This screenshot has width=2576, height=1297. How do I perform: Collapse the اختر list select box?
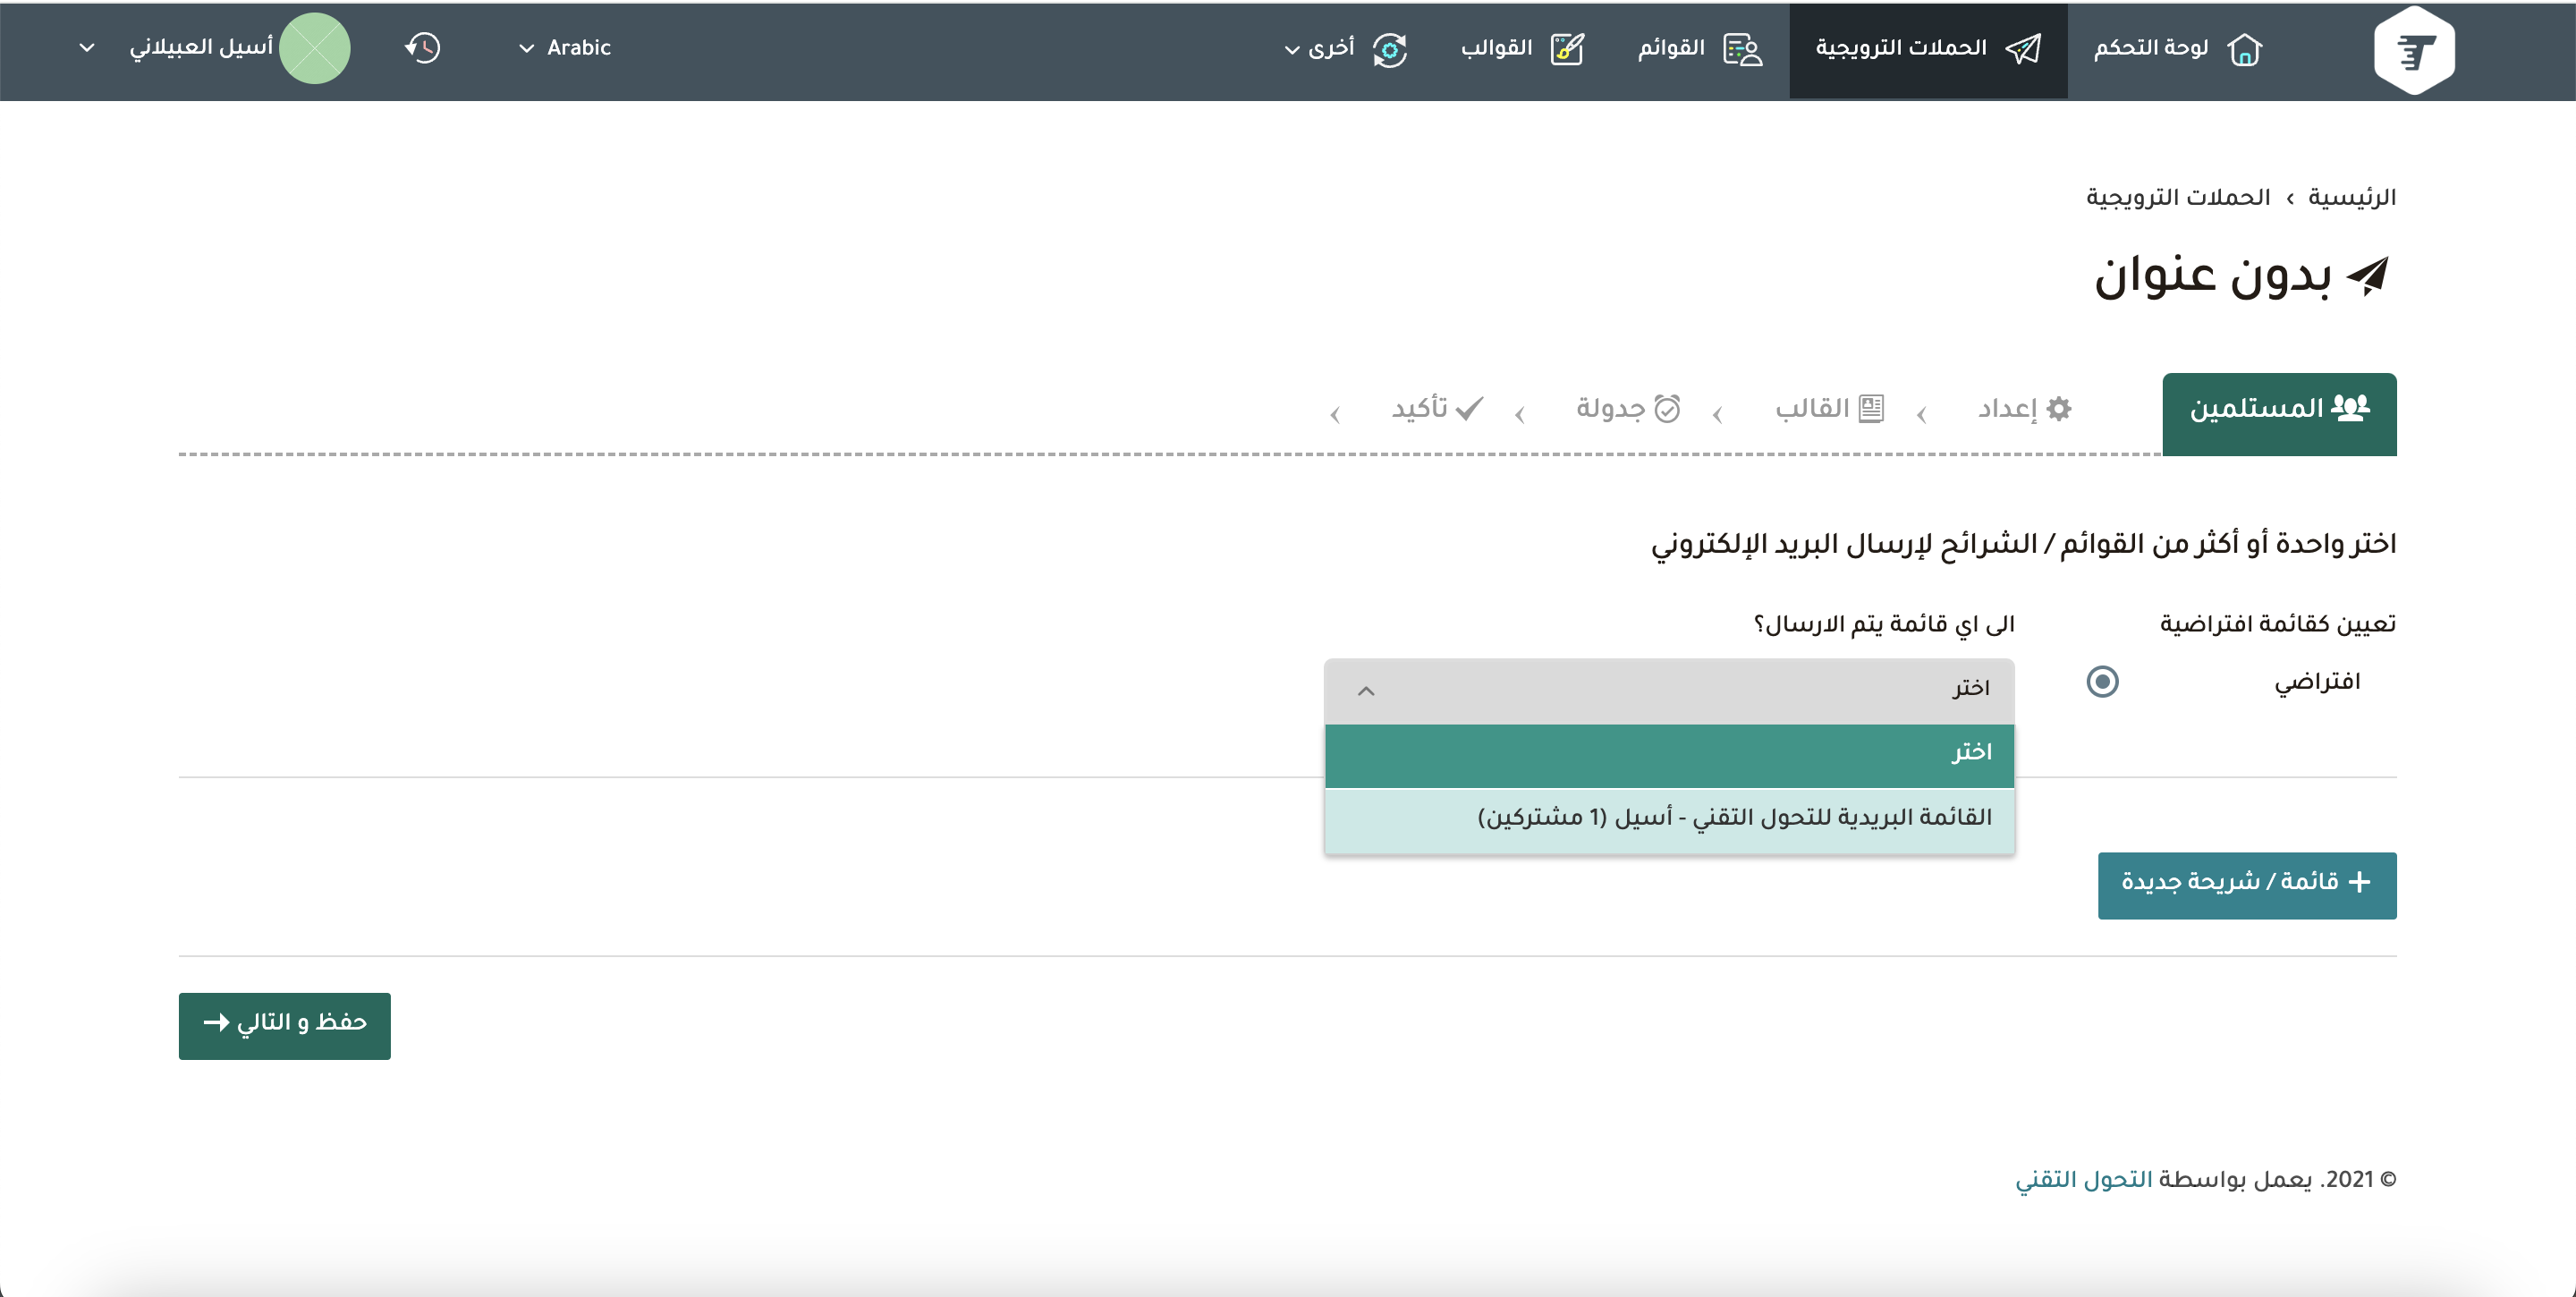pyautogui.click(x=1668, y=690)
